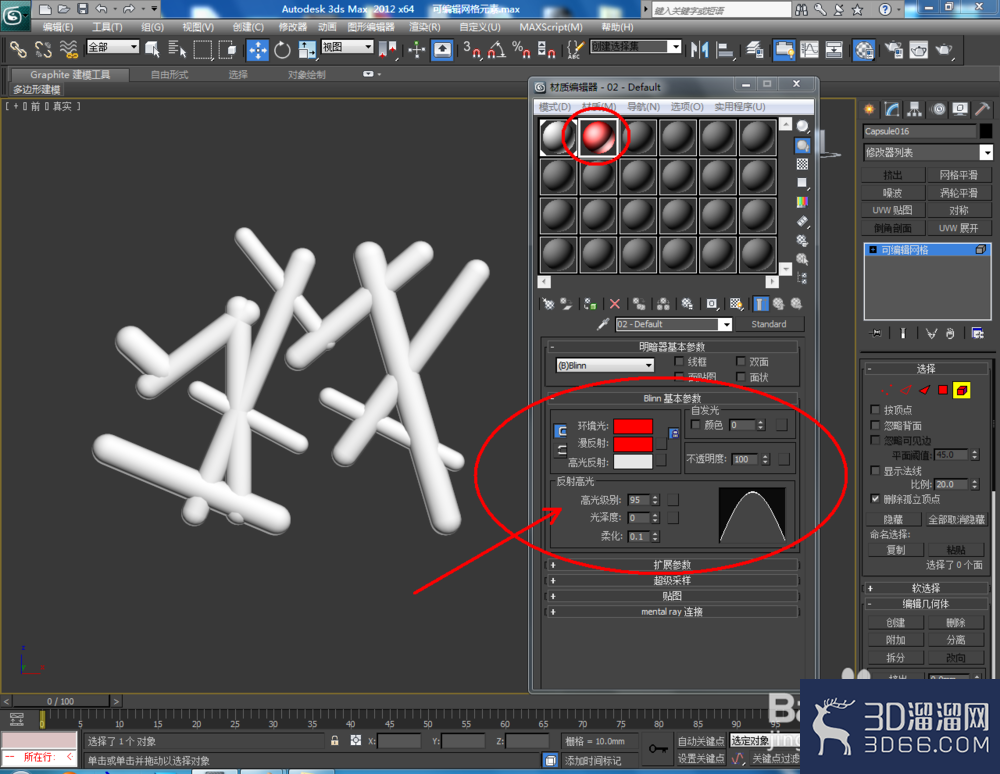Click red X reset material icon
The image size is (1000, 774).
tap(615, 303)
